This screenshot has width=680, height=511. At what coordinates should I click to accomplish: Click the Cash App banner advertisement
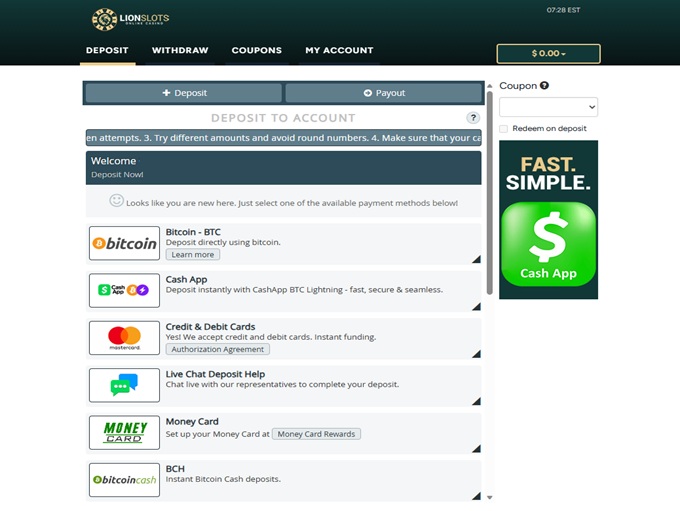click(x=548, y=219)
